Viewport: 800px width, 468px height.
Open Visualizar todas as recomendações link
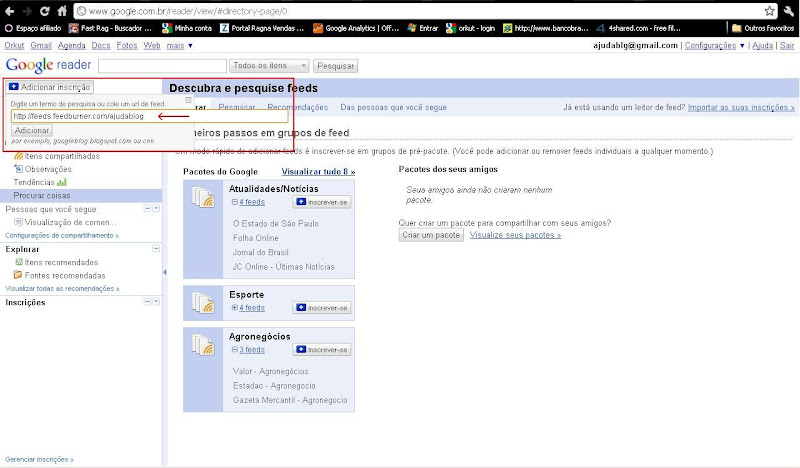pos(62,288)
